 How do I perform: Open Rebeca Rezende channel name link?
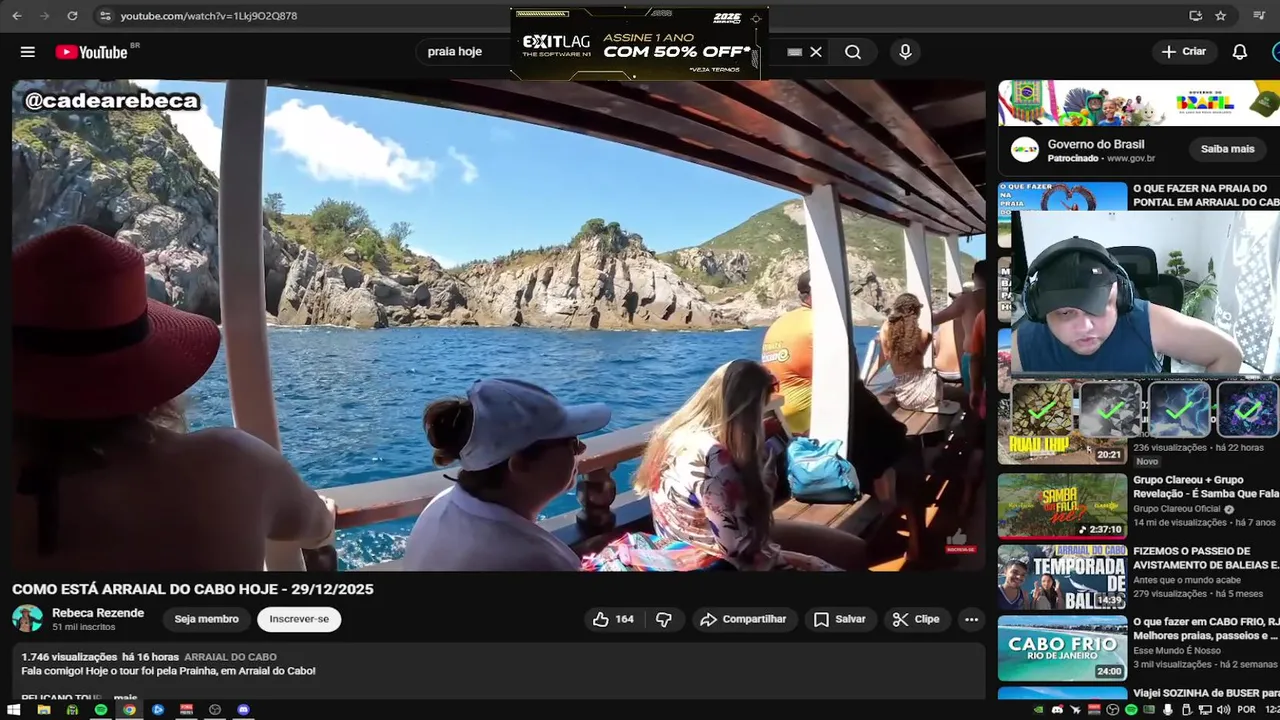[98, 613]
